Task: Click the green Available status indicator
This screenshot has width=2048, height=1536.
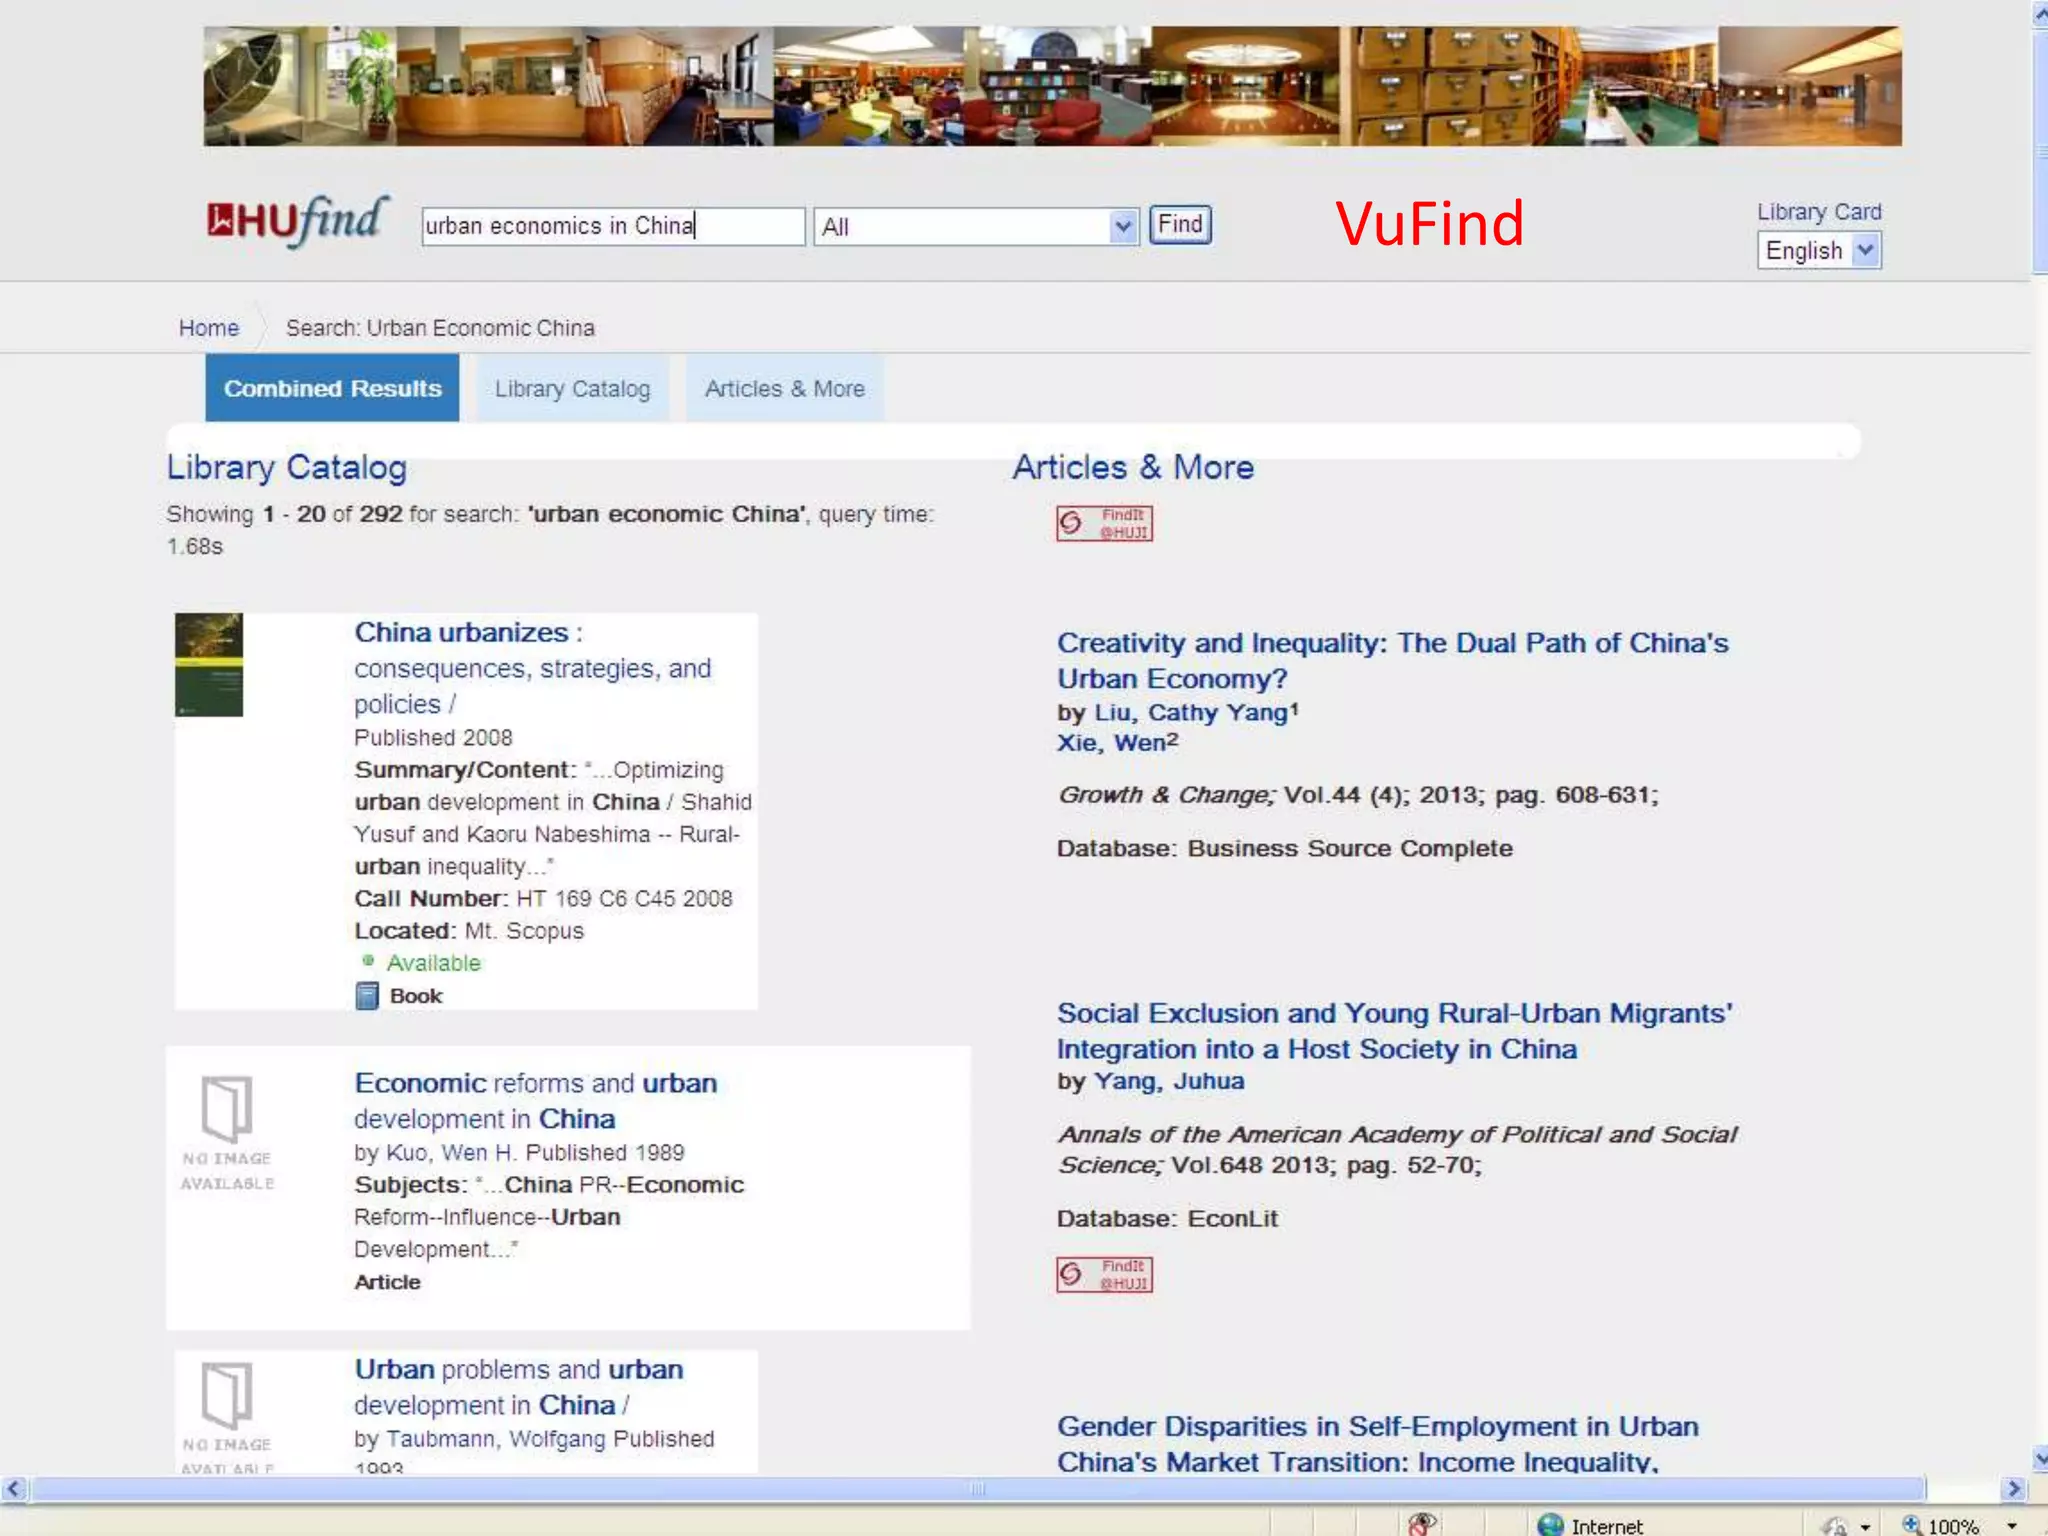Action: 421,963
